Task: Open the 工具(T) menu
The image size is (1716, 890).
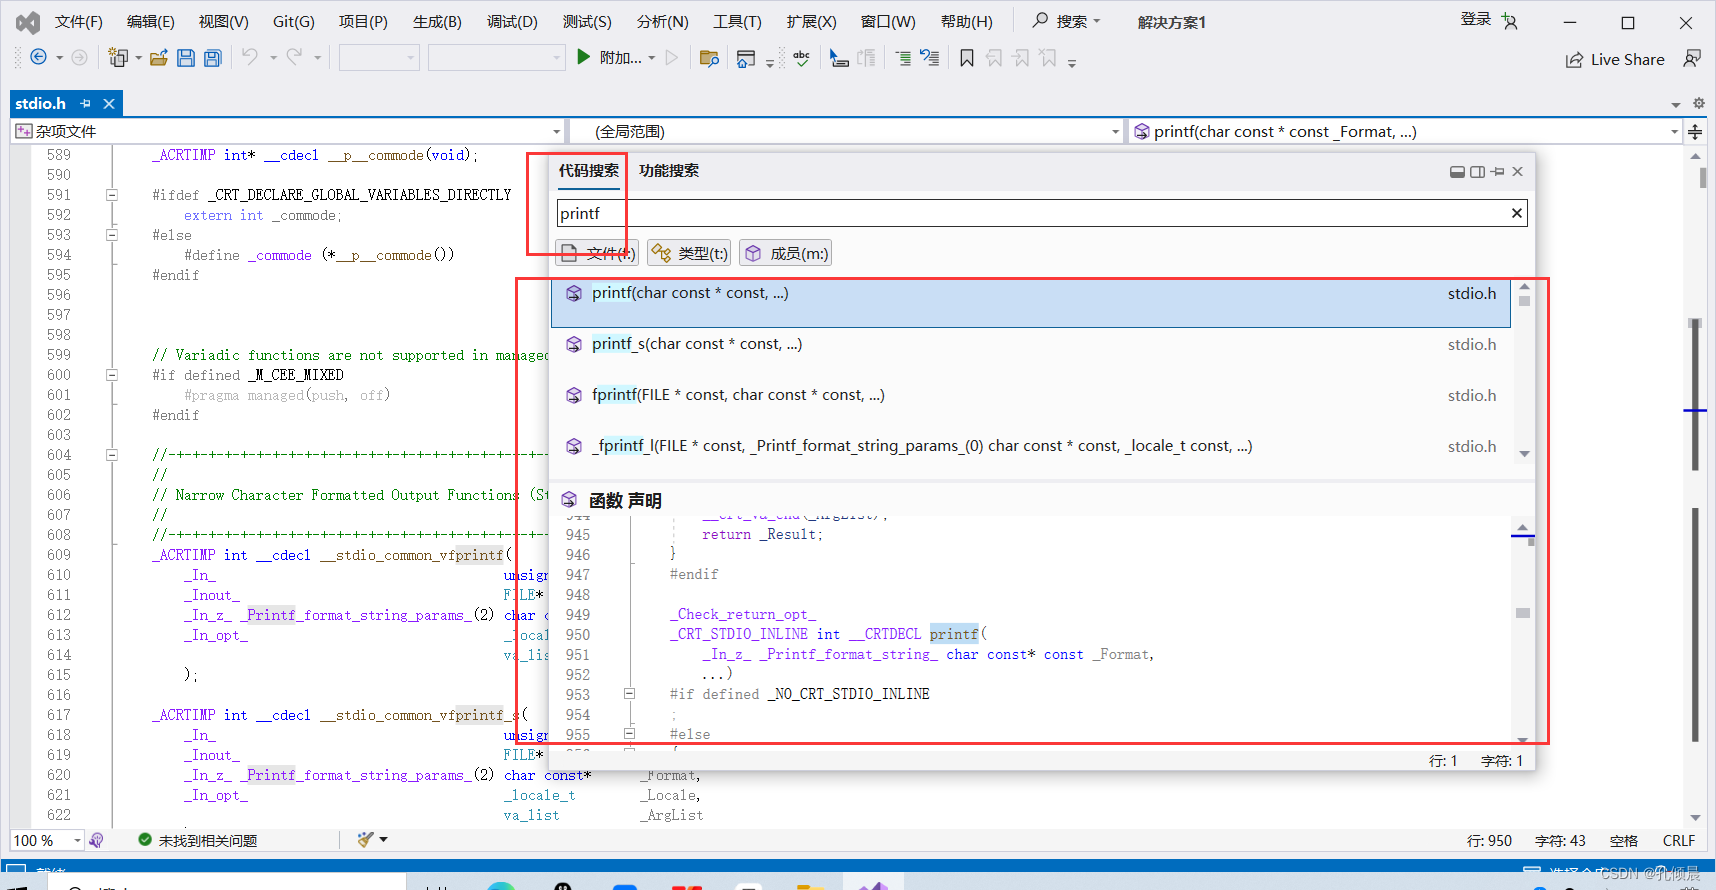Action: click(737, 21)
